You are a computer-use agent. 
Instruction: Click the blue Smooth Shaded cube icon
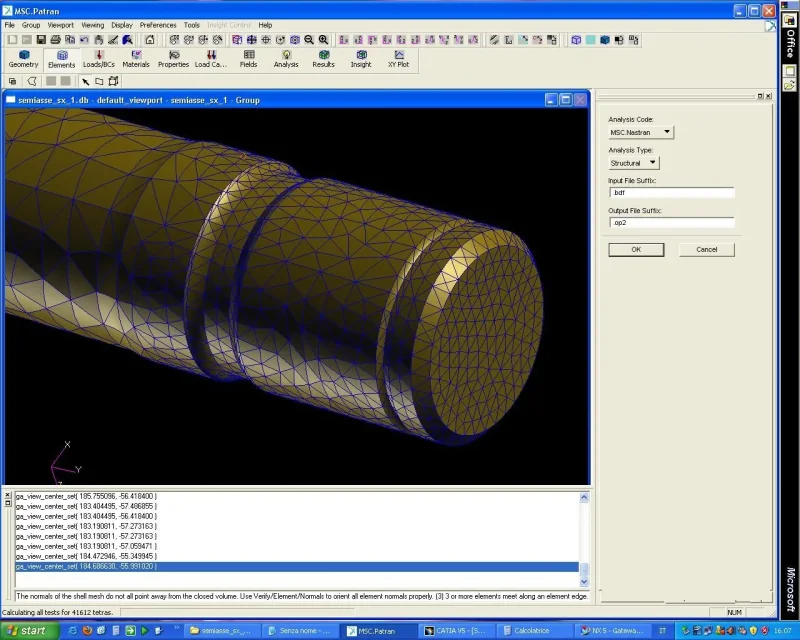(x=605, y=40)
